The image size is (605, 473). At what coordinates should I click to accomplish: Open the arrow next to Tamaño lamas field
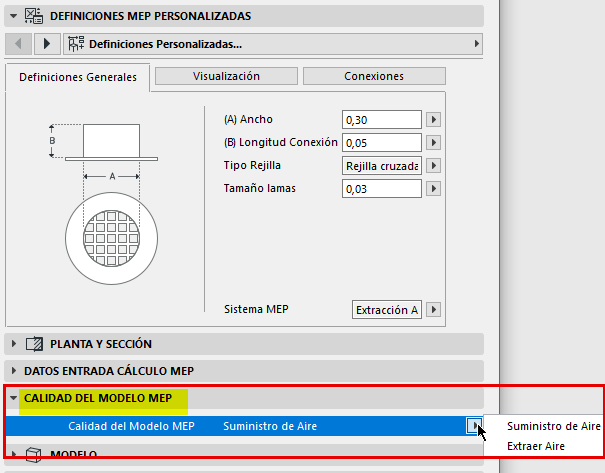click(x=433, y=189)
